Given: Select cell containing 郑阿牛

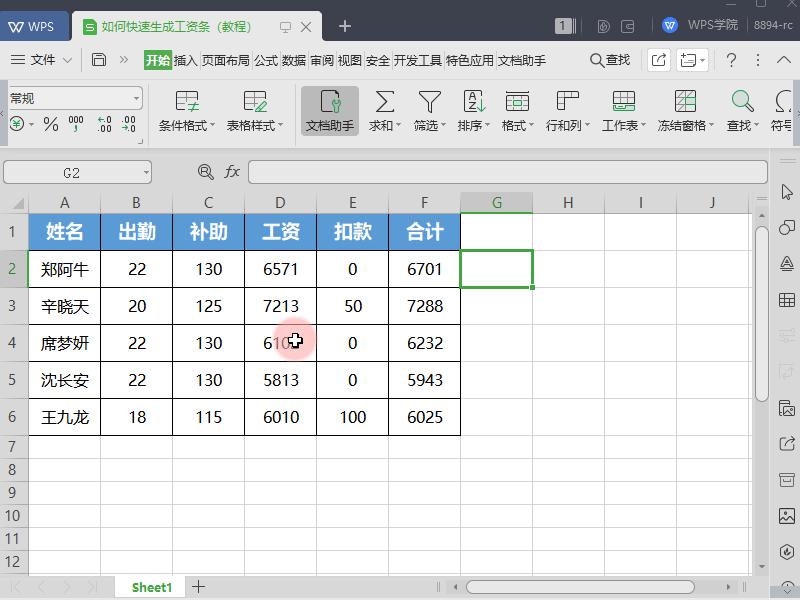Looking at the screenshot, I should pyautogui.click(x=65, y=269).
